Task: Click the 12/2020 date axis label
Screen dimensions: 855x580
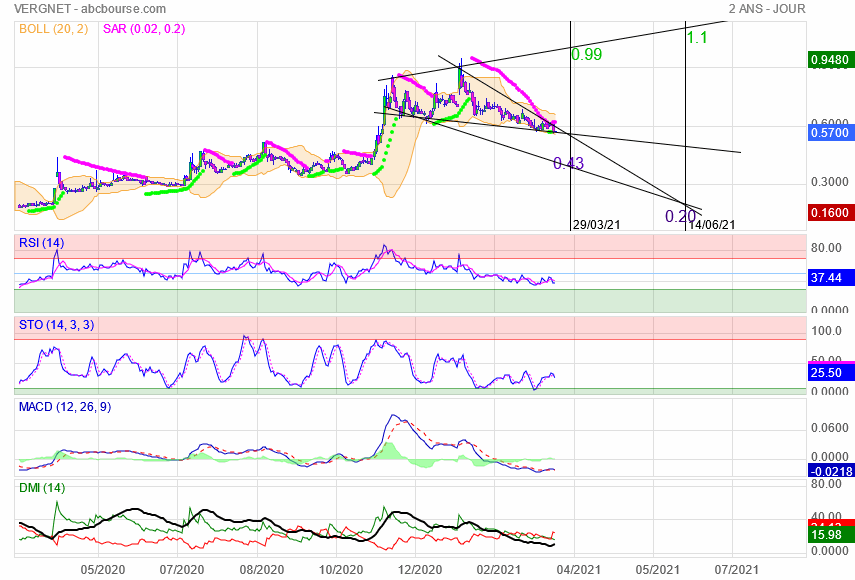Action: pyautogui.click(x=420, y=568)
